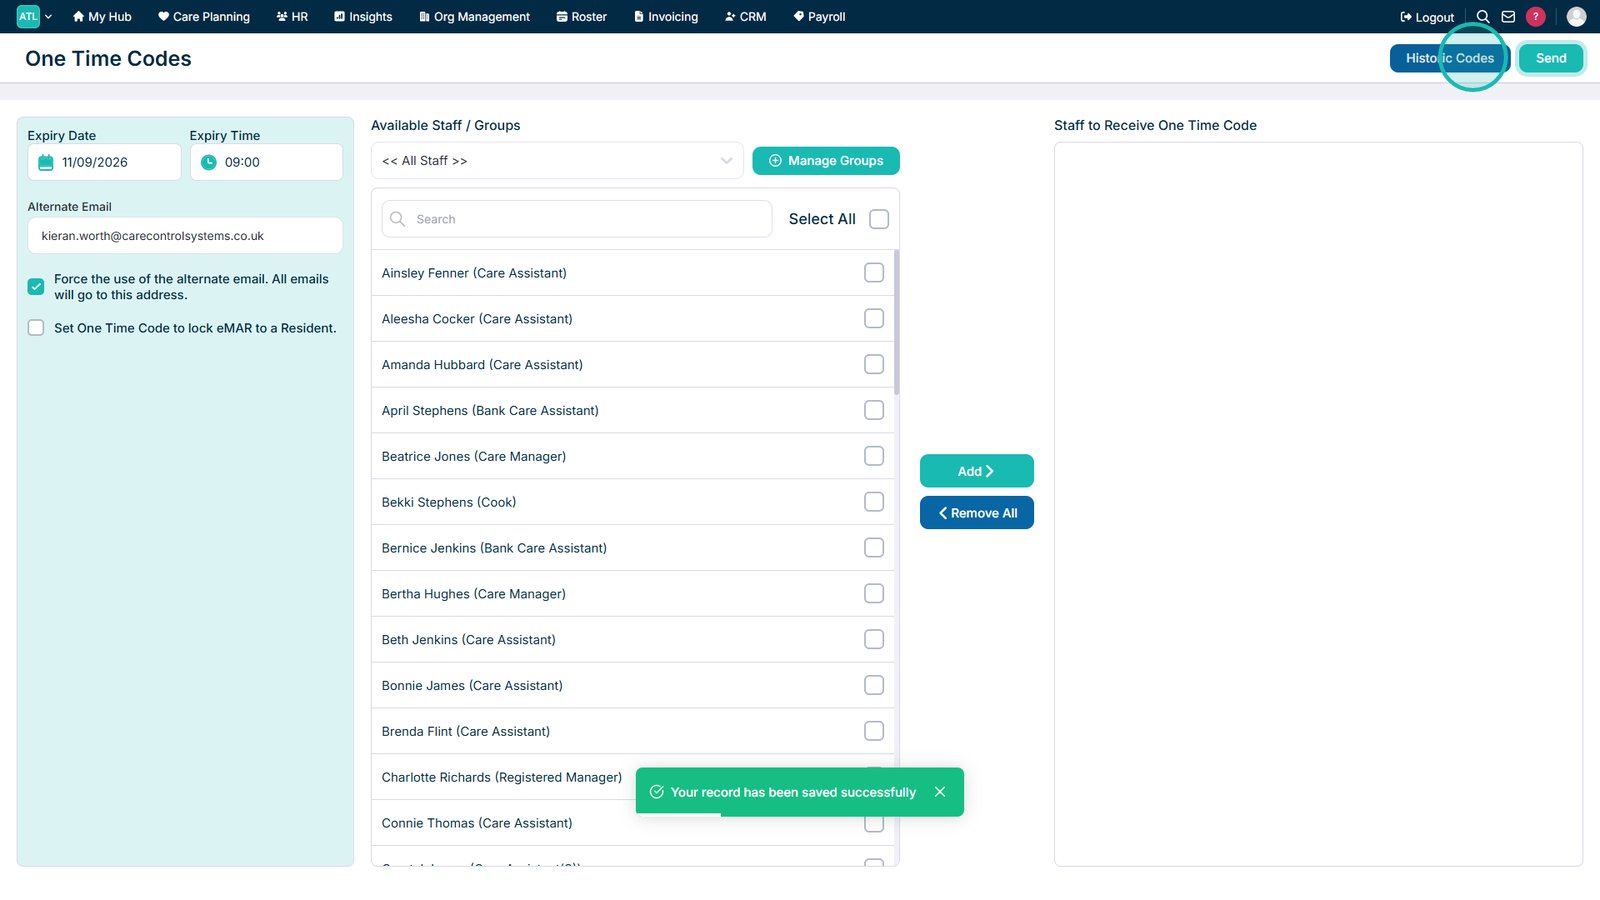Tick the checkbox for Beatrice Jones
This screenshot has height=900, width=1600.
click(874, 456)
